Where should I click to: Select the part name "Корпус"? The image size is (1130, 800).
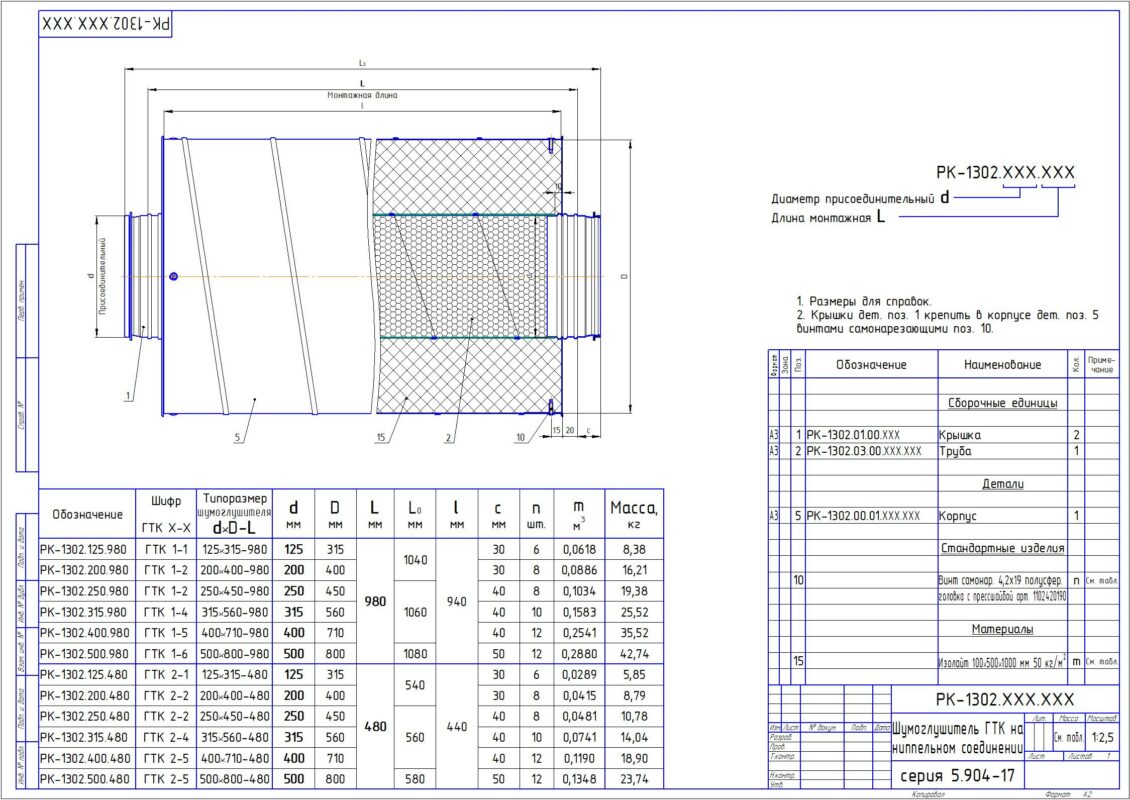tap(958, 516)
